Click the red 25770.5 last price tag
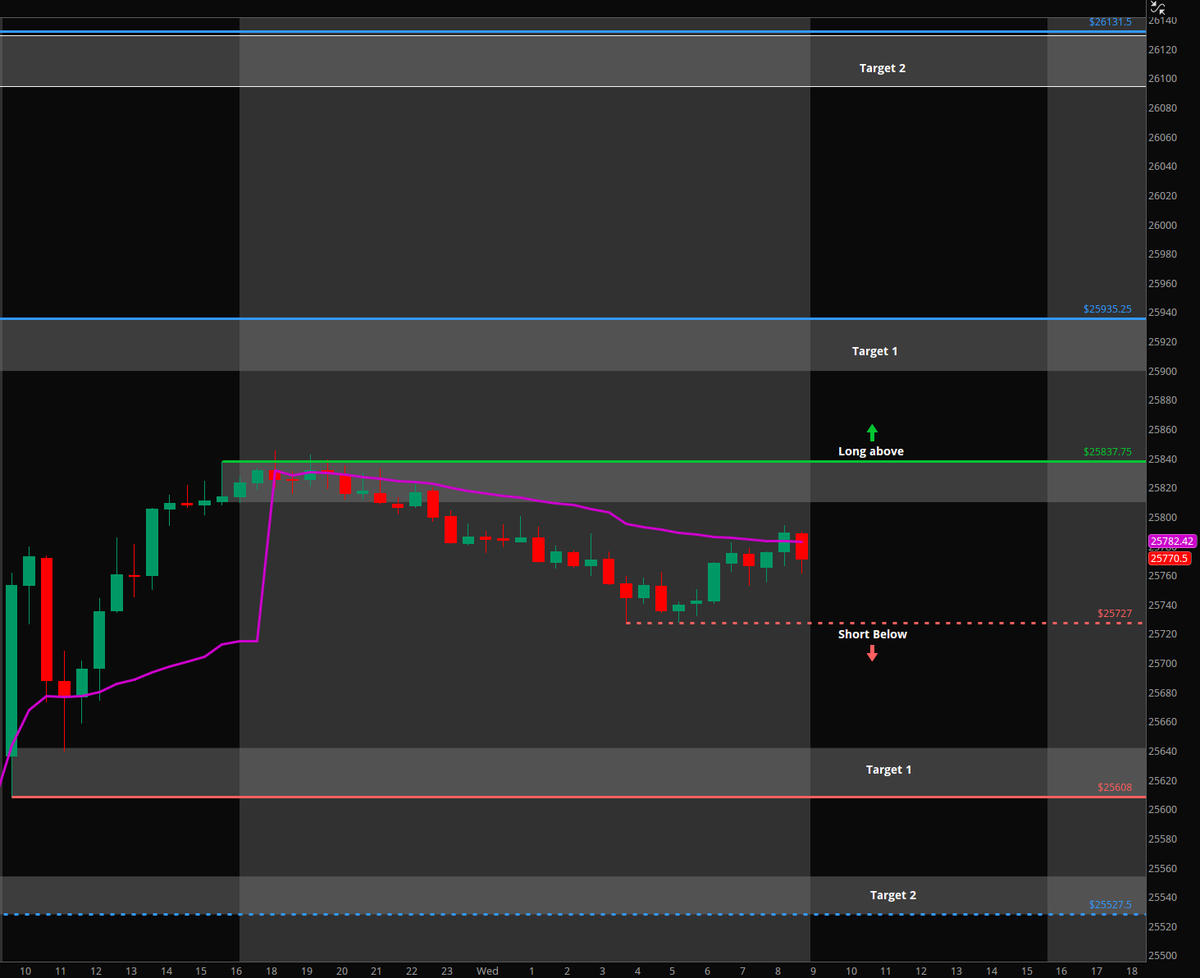The width and height of the screenshot is (1200, 978). [x=1168, y=559]
